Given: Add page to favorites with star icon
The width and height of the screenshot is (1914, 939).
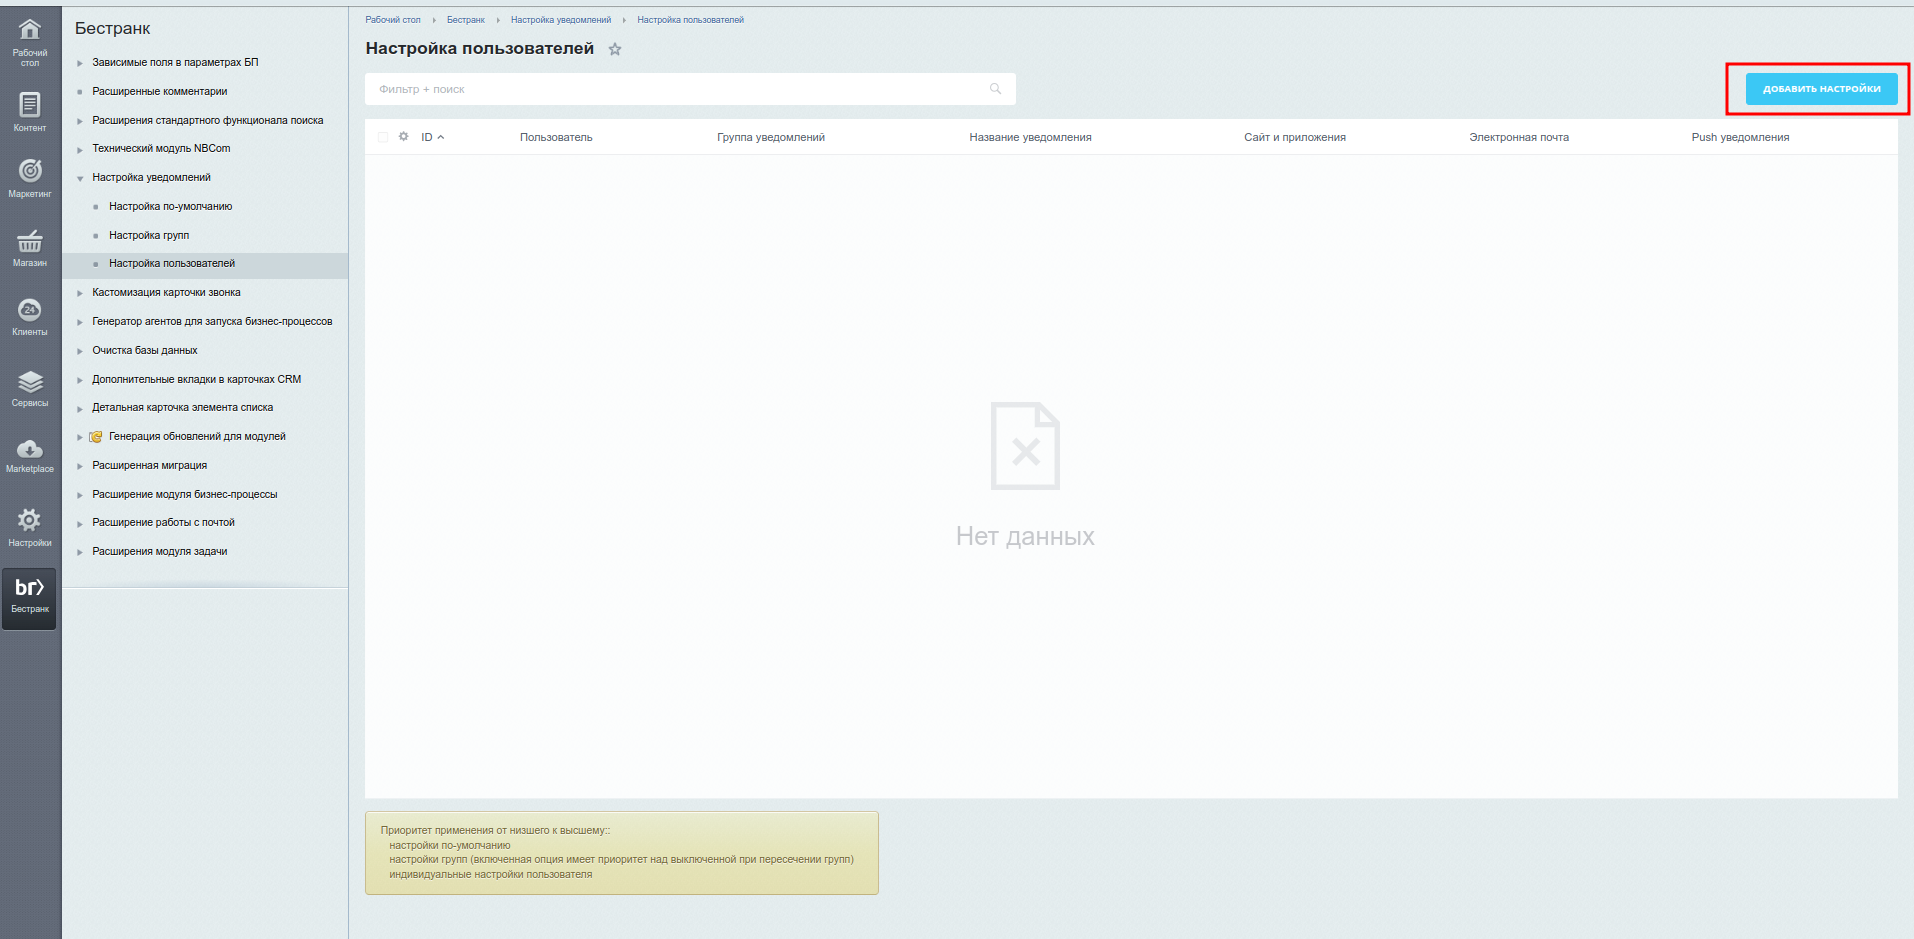Looking at the screenshot, I should pyautogui.click(x=615, y=49).
